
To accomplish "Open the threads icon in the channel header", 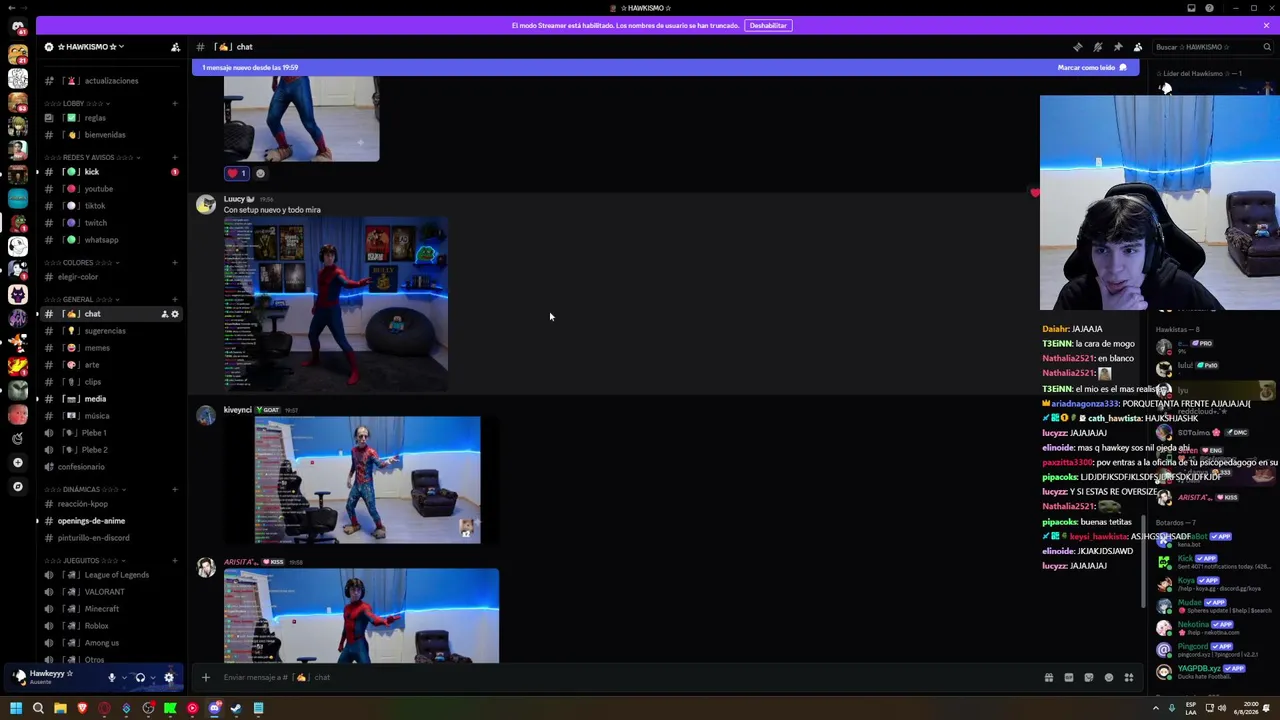I will (x=1077, y=47).
